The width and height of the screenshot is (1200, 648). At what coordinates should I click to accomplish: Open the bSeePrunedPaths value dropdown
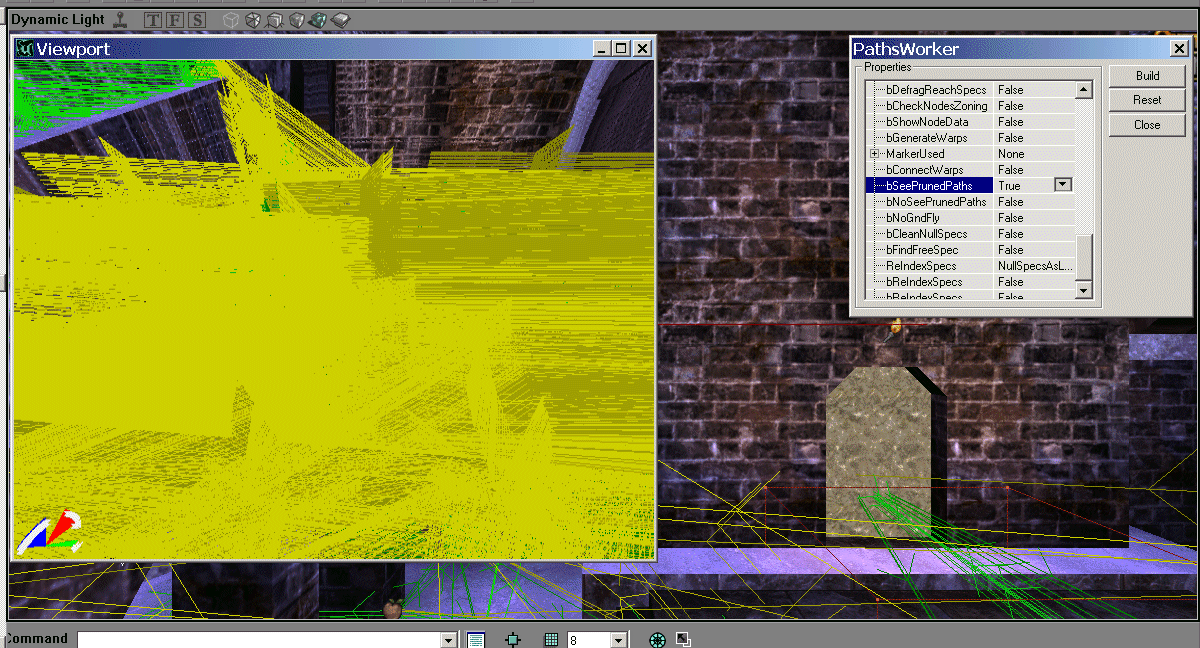point(1063,185)
